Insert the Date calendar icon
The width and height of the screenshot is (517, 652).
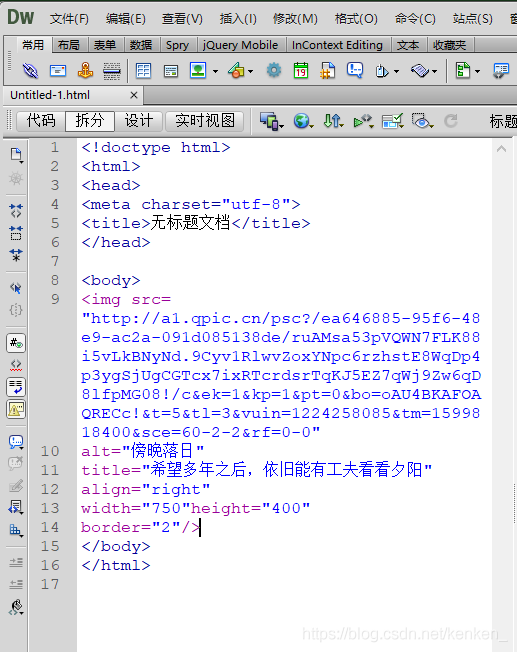click(x=301, y=71)
